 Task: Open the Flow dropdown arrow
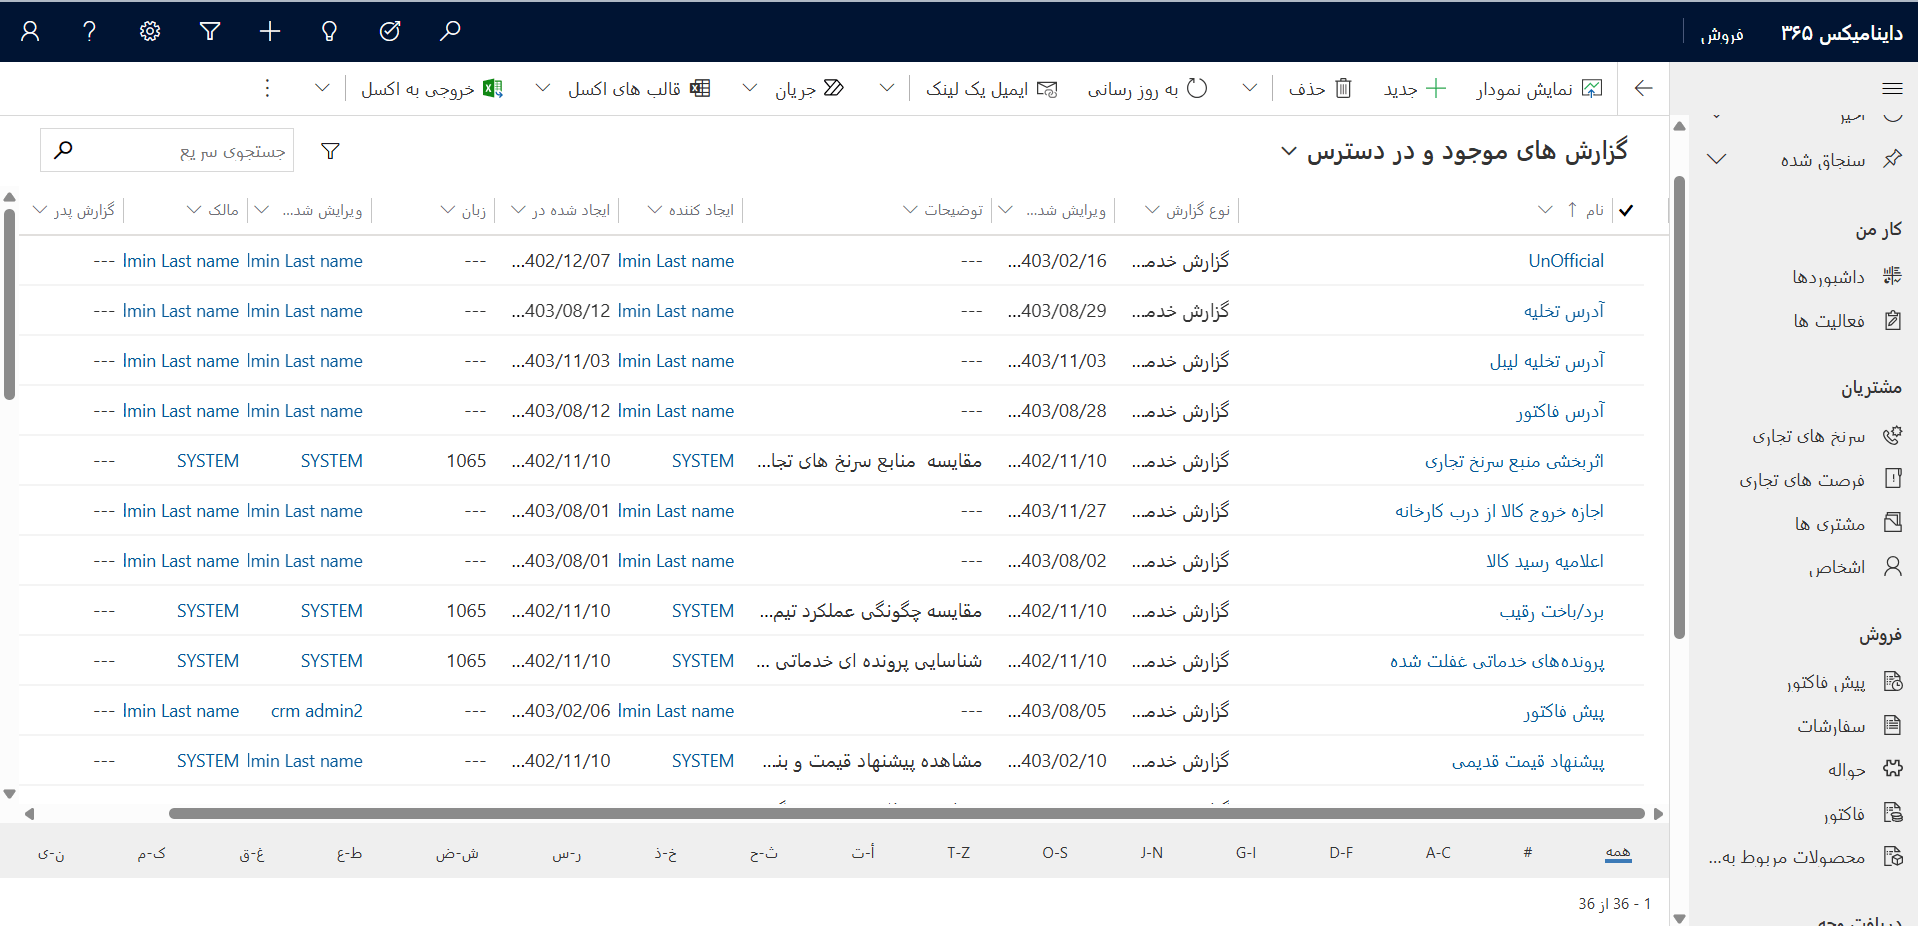(749, 88)
